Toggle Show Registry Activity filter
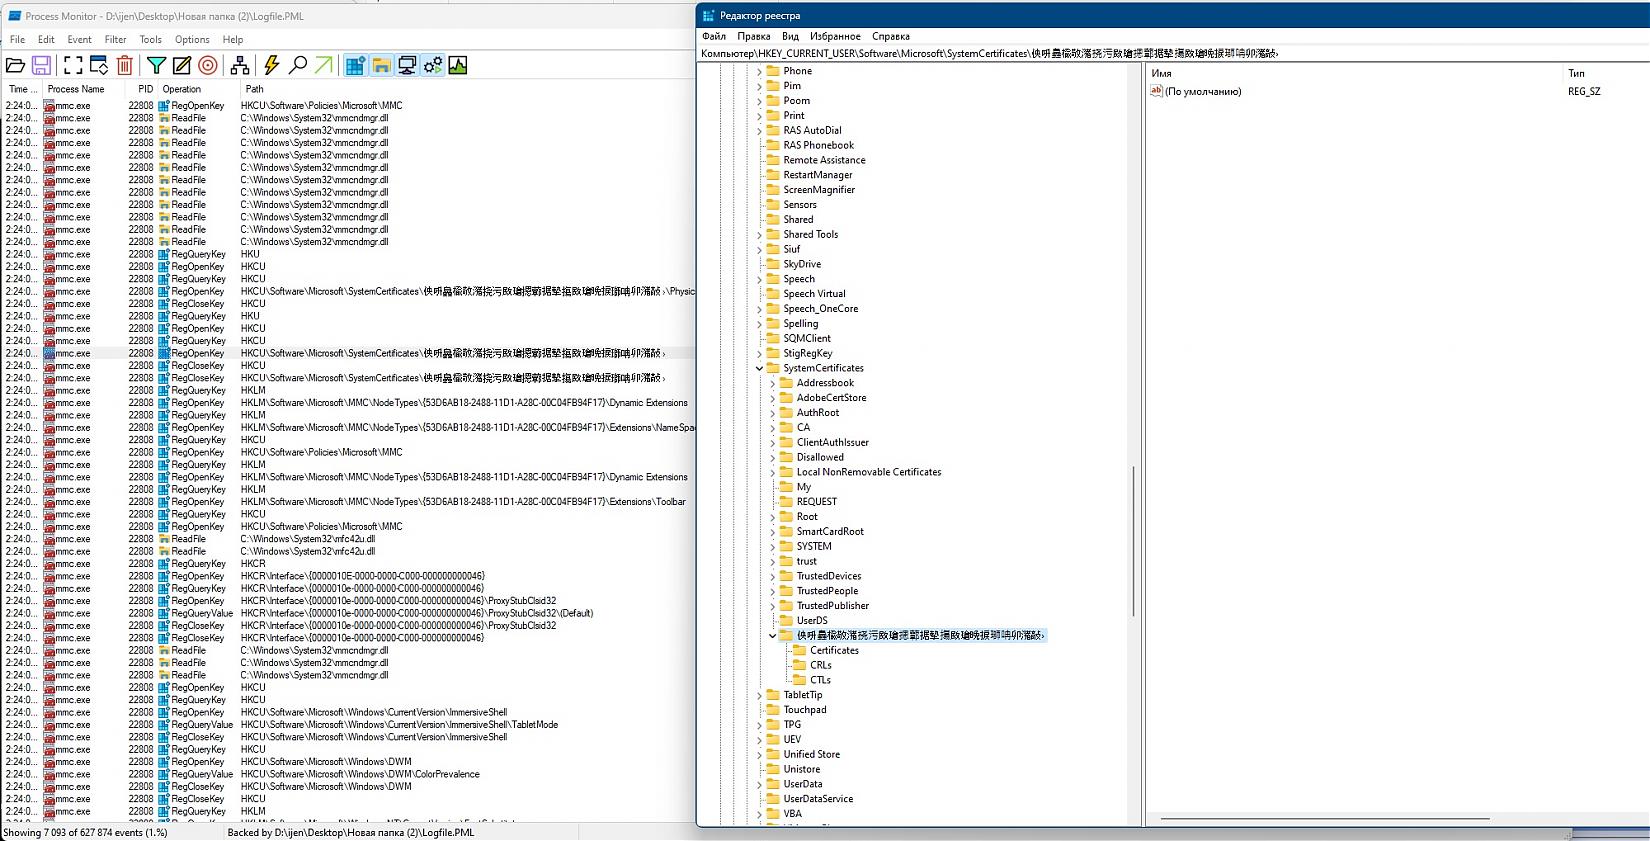Viewport: 1650px width, 841px height. pos(355,66)
